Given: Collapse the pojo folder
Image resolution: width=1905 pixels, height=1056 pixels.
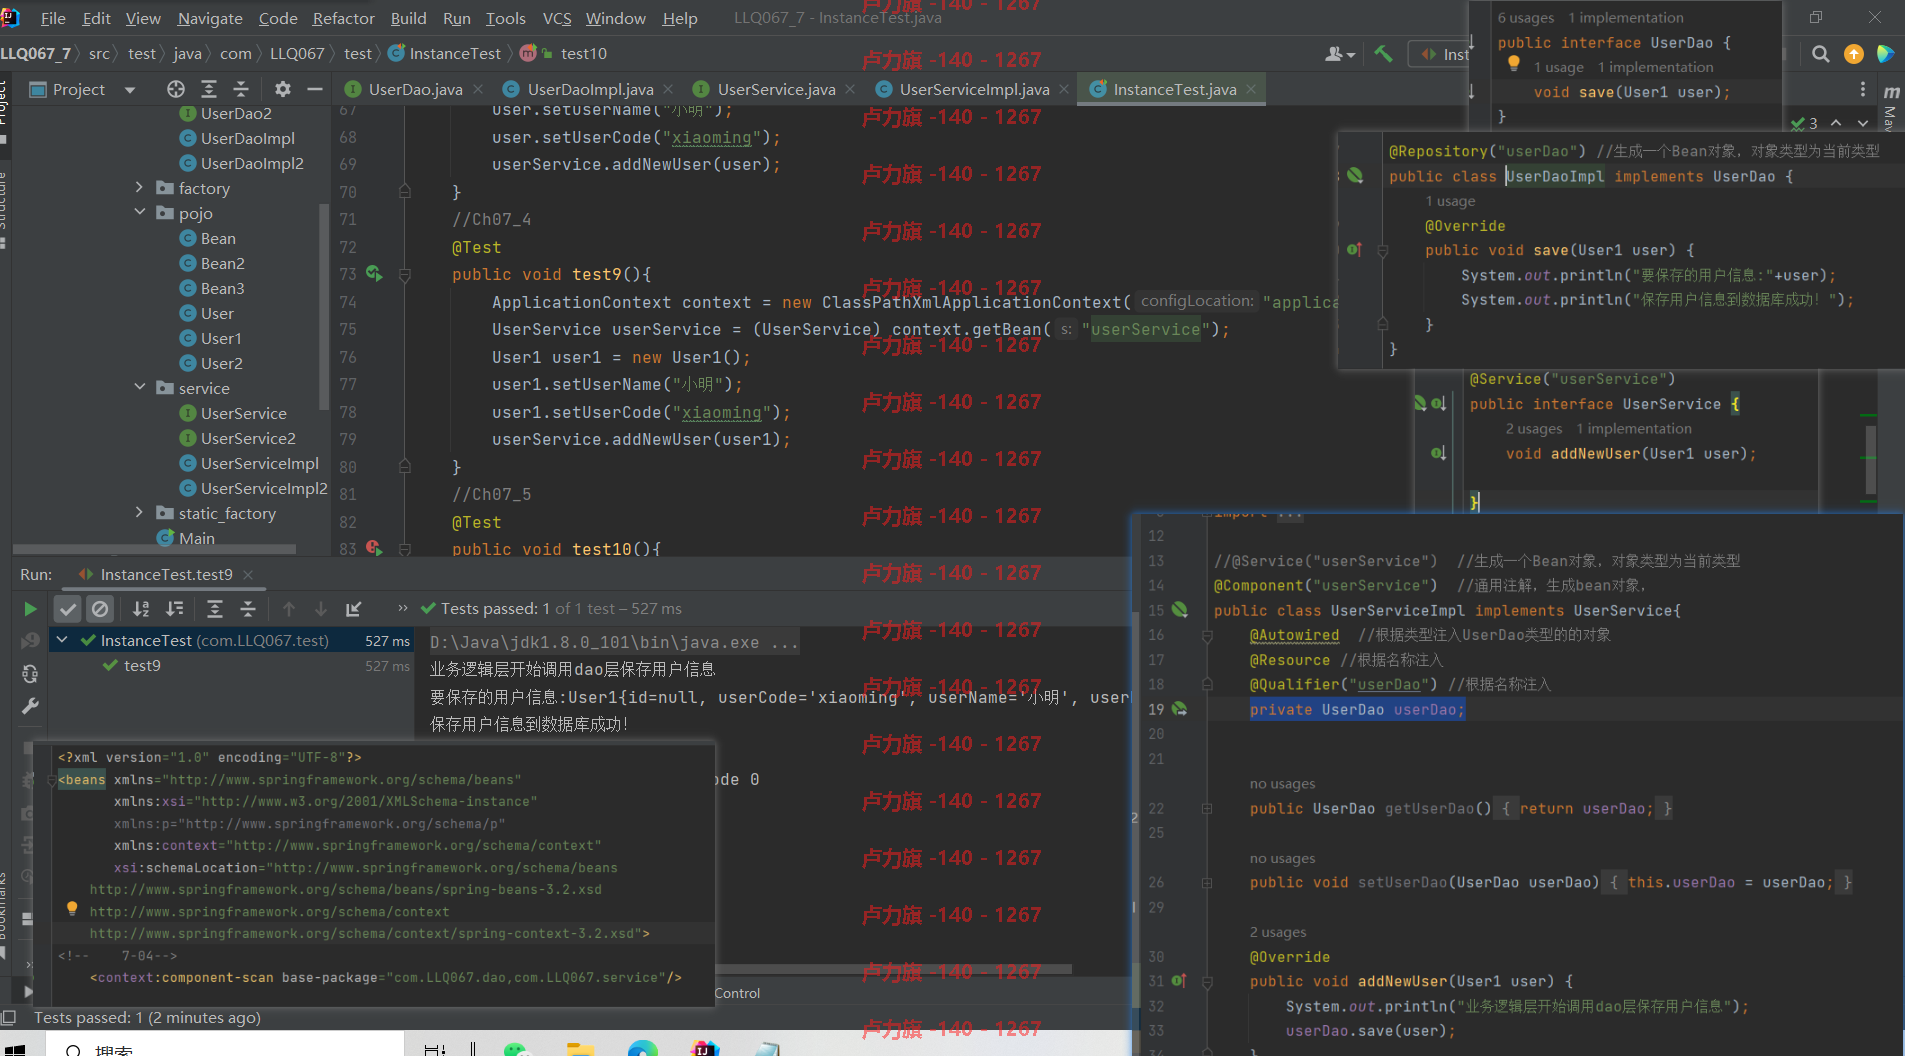Looking at the screenshot, I should coord(140,213).
